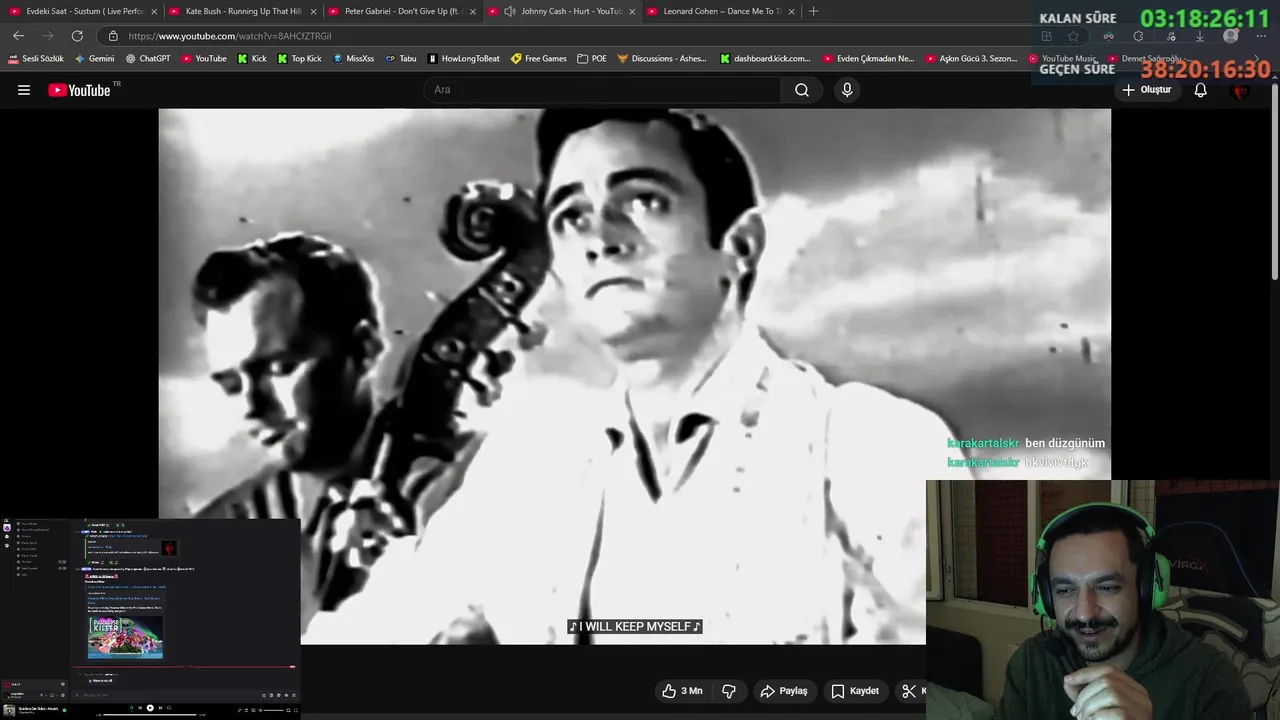
Task: Open the Top Kick bookmark
Action: [x=299, y=59]
